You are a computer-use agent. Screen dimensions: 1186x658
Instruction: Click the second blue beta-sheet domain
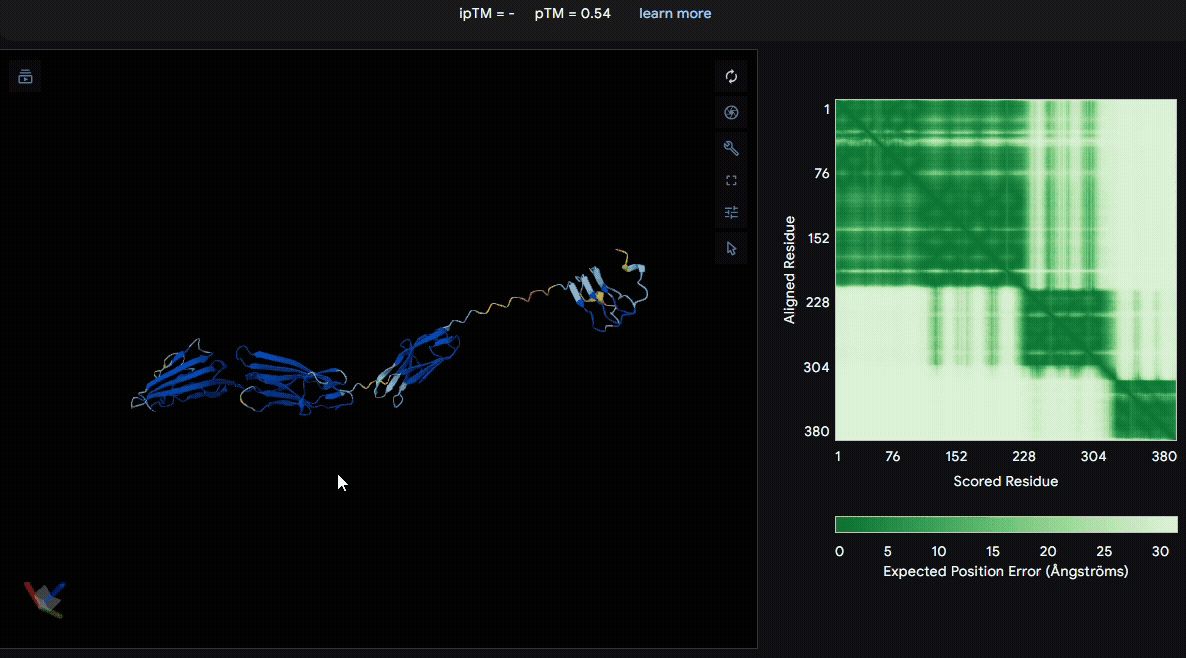pos(295,380)
